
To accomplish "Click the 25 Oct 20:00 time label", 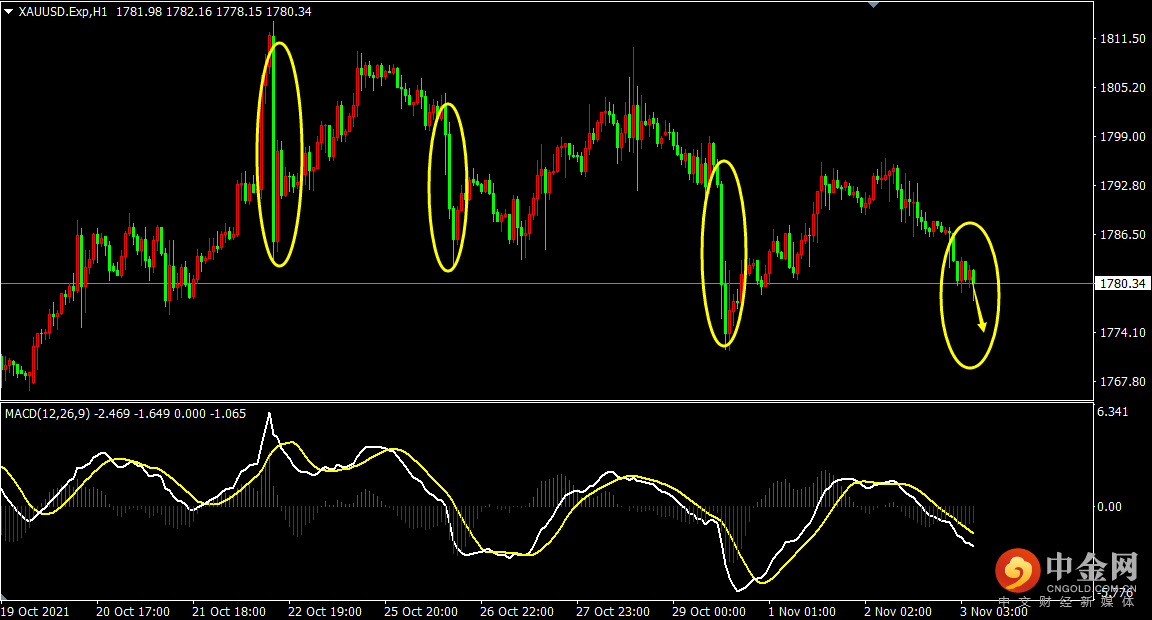I will pyautogui.click(x=421, y=611).
